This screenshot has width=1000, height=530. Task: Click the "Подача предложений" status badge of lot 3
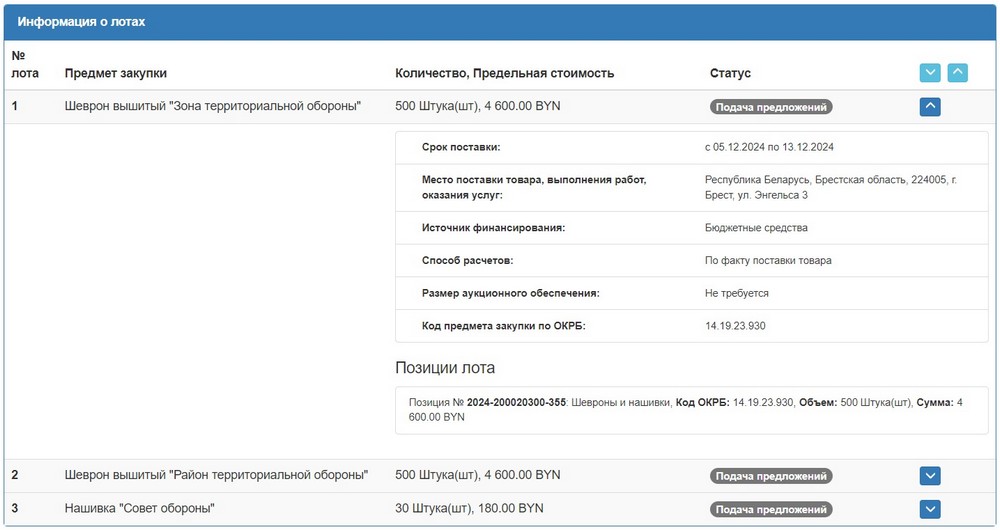[771, 509]
